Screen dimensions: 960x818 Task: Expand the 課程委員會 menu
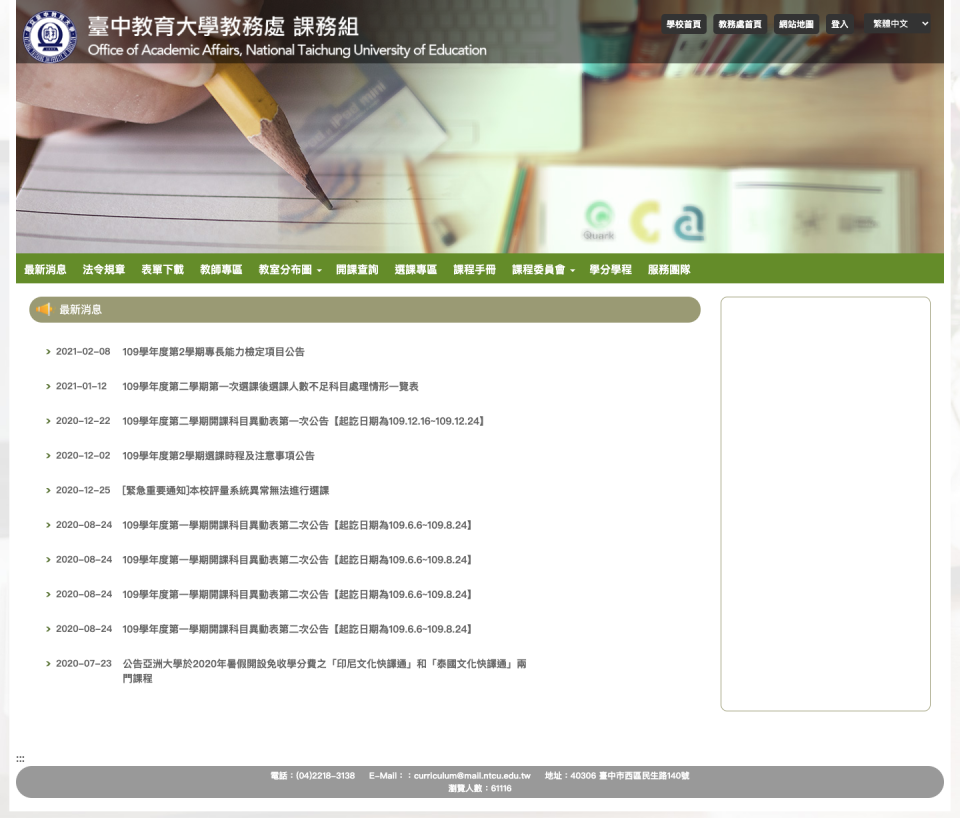click(x=543, y=270)
